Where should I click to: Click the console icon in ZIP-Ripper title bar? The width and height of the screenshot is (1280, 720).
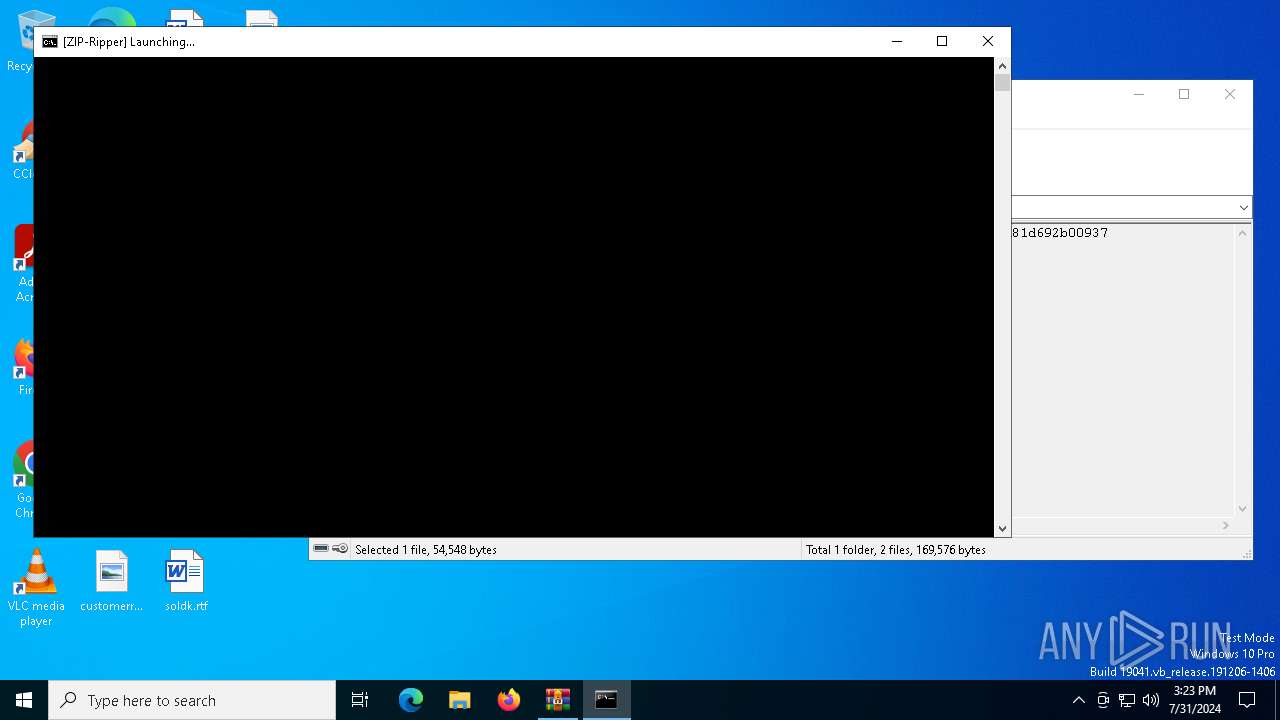[x=50, y=42]
